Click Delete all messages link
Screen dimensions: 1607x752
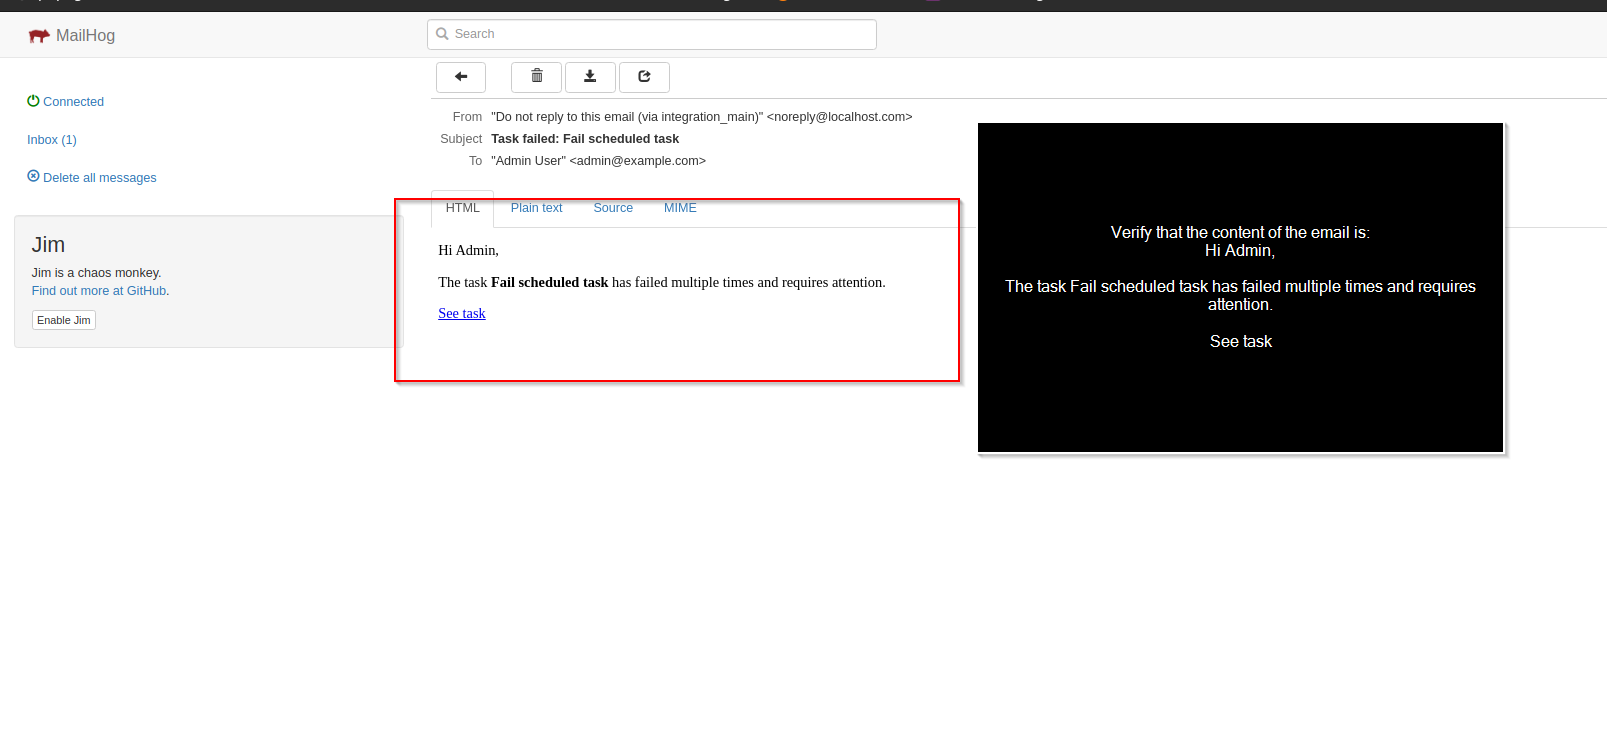(x=100, y=178)
